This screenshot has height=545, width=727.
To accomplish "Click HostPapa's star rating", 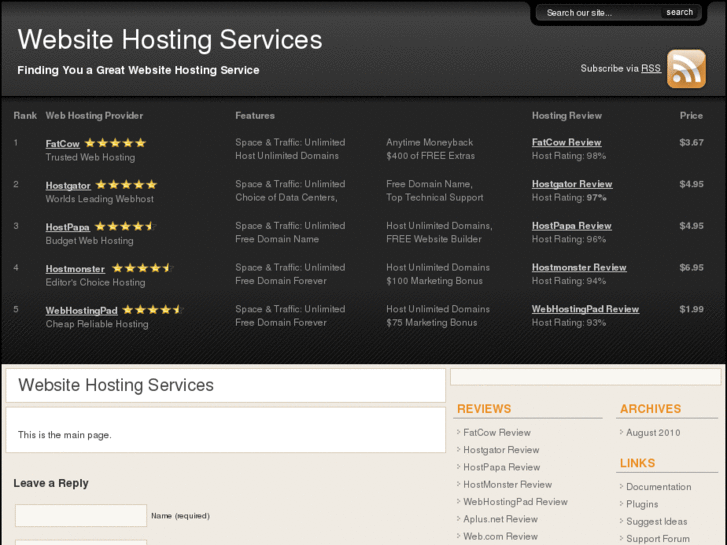I will 126,226.
